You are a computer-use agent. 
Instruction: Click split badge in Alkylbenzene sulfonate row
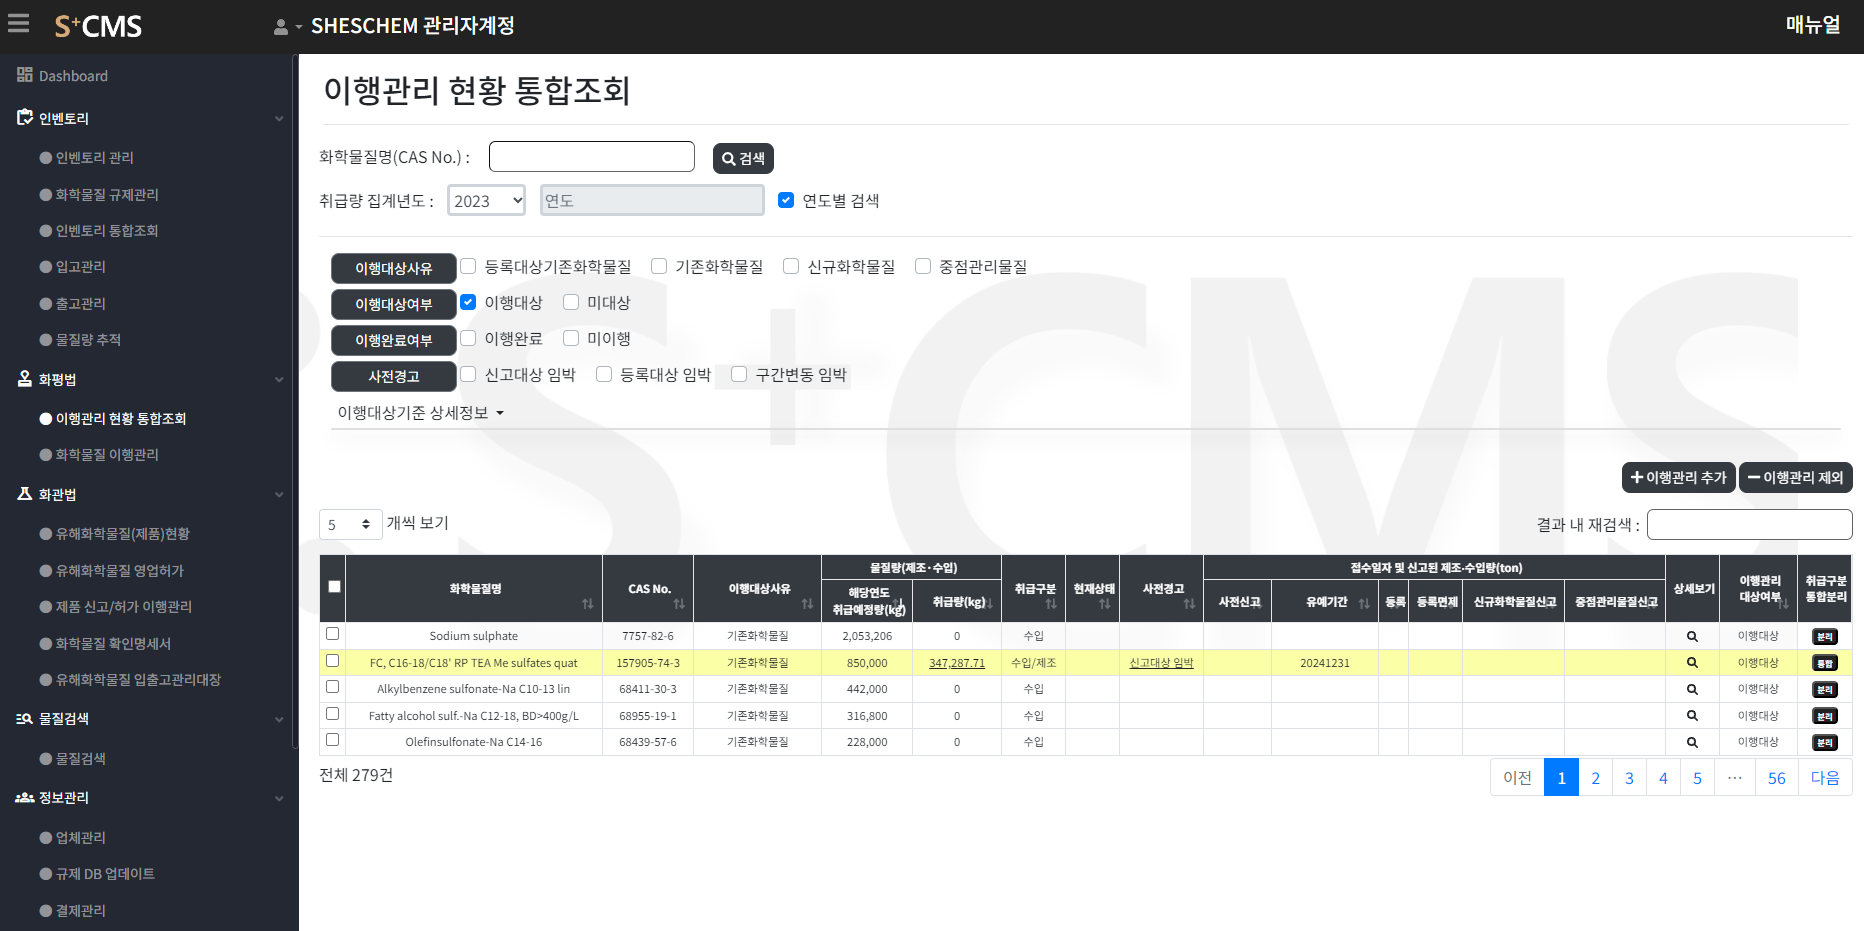(1824, 690)
